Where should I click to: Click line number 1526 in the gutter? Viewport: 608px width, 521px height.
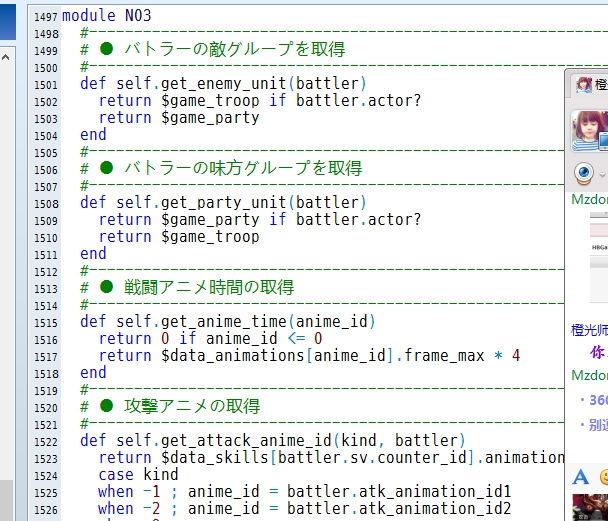[x=46, y=510]
